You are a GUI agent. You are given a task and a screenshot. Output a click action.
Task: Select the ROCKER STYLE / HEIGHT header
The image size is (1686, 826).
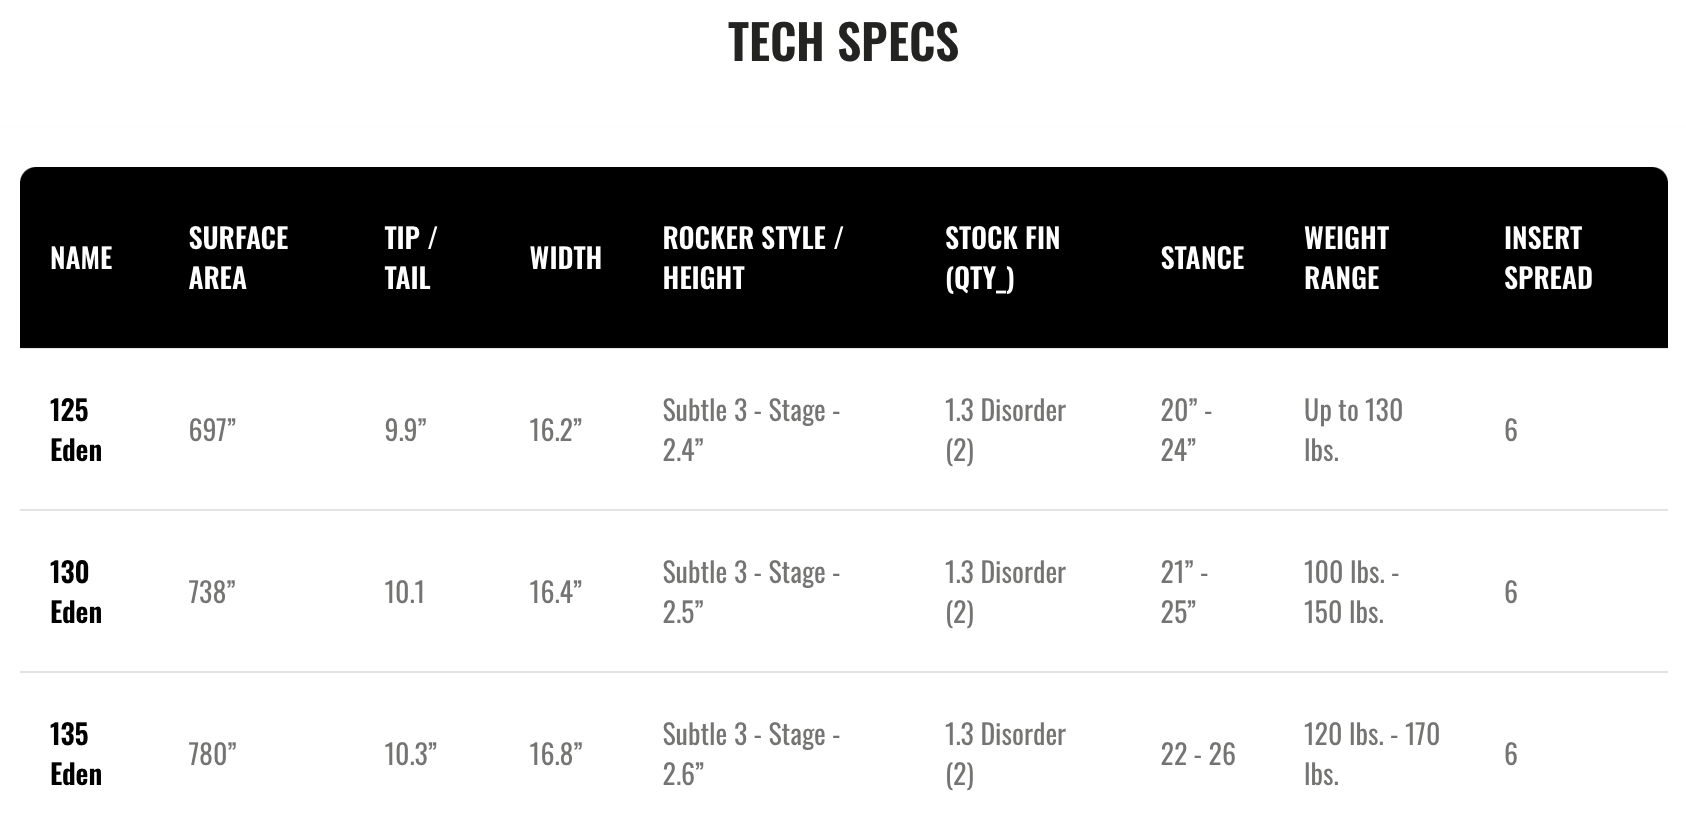[x=752, y=258]
